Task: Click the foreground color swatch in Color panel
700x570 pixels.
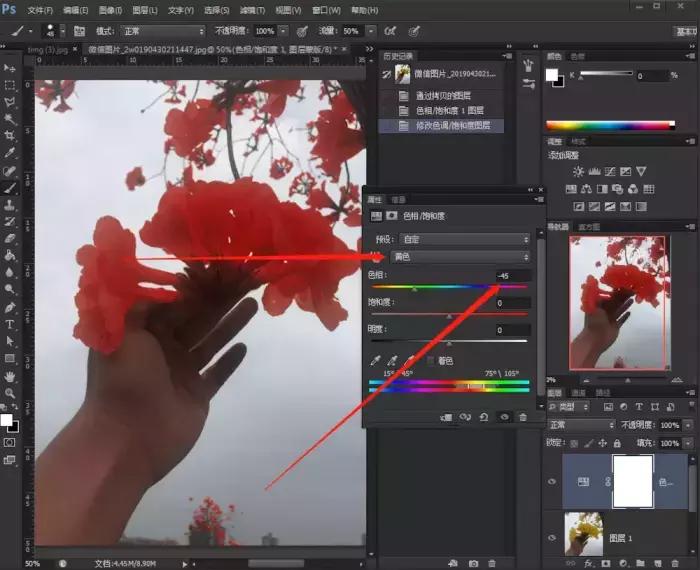Action: (552, 75)
